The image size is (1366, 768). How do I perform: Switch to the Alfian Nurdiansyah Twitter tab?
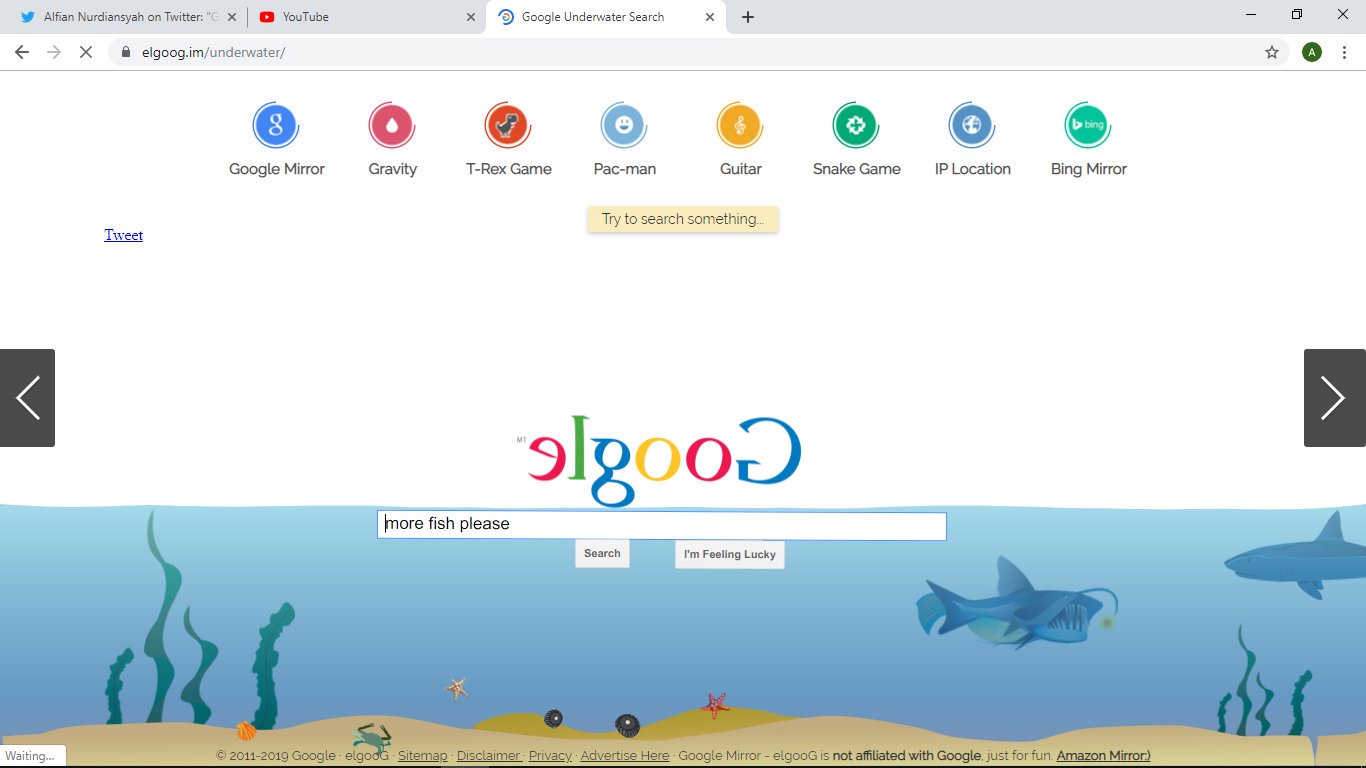pos(127,17)
